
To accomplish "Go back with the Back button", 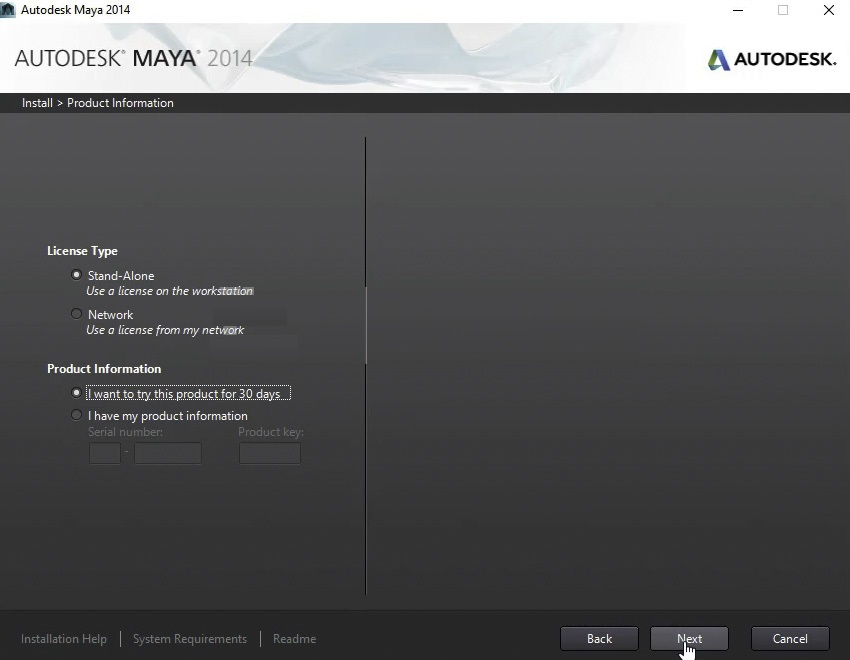I will pos(599,639).
